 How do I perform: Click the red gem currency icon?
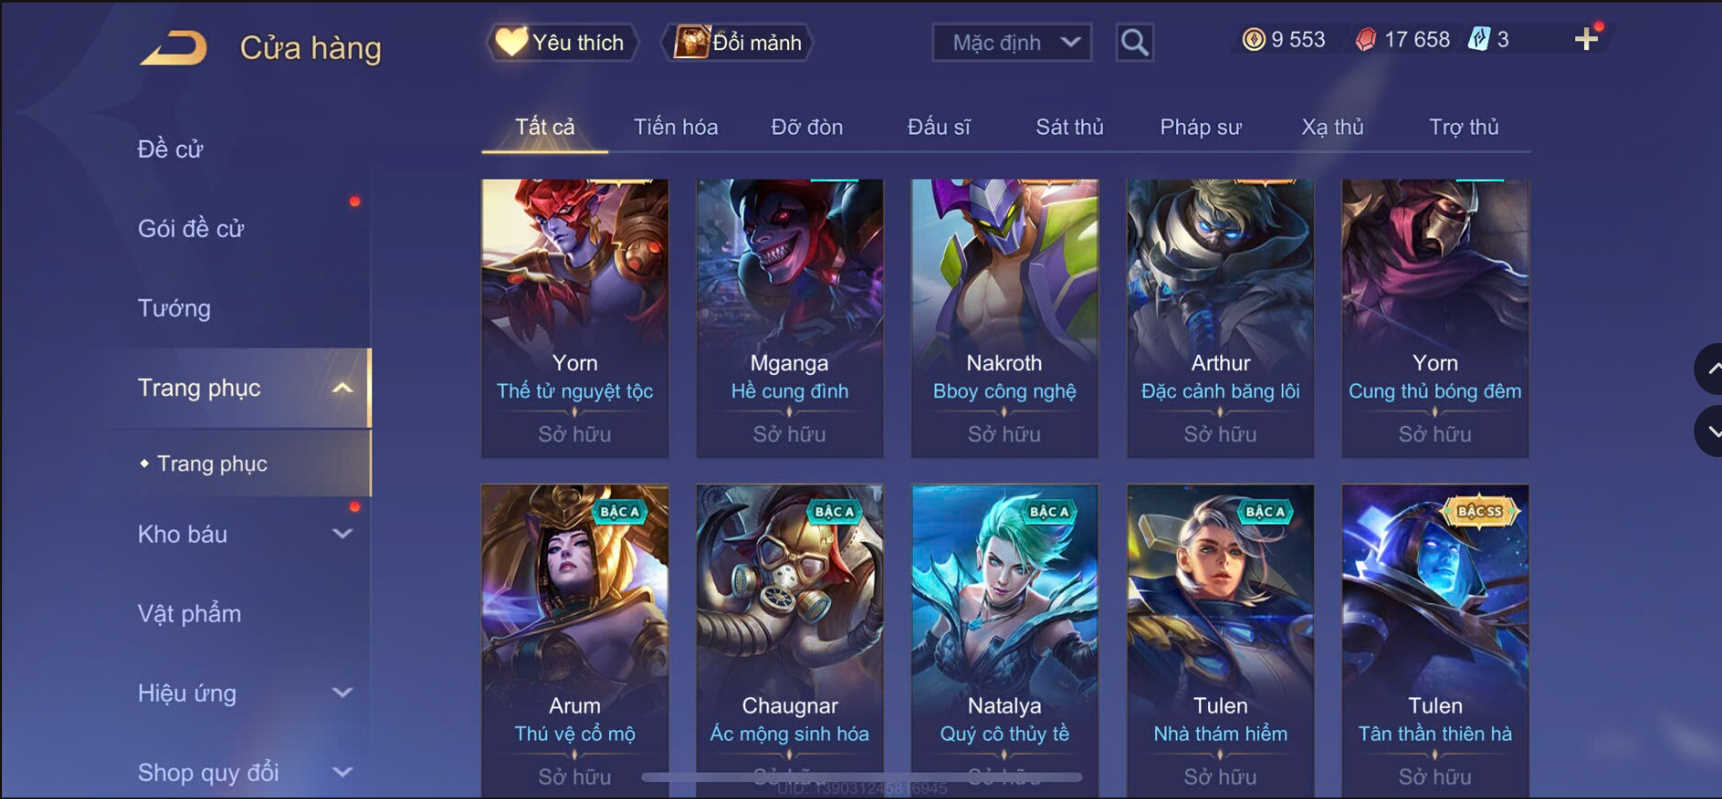coord(1365,40)
